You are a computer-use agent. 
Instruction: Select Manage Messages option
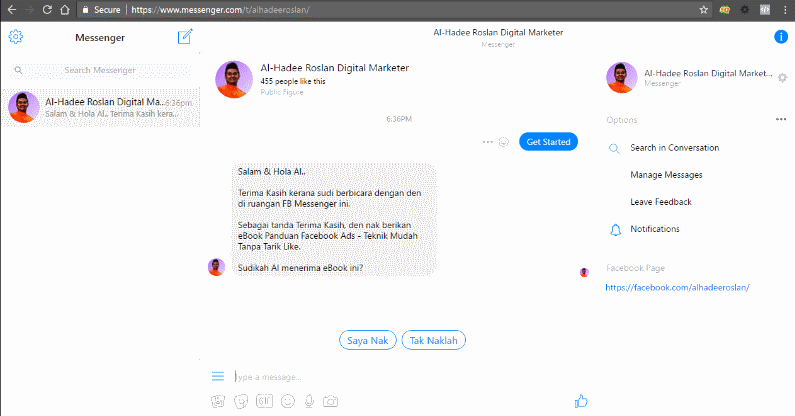[x=666, y=175]
